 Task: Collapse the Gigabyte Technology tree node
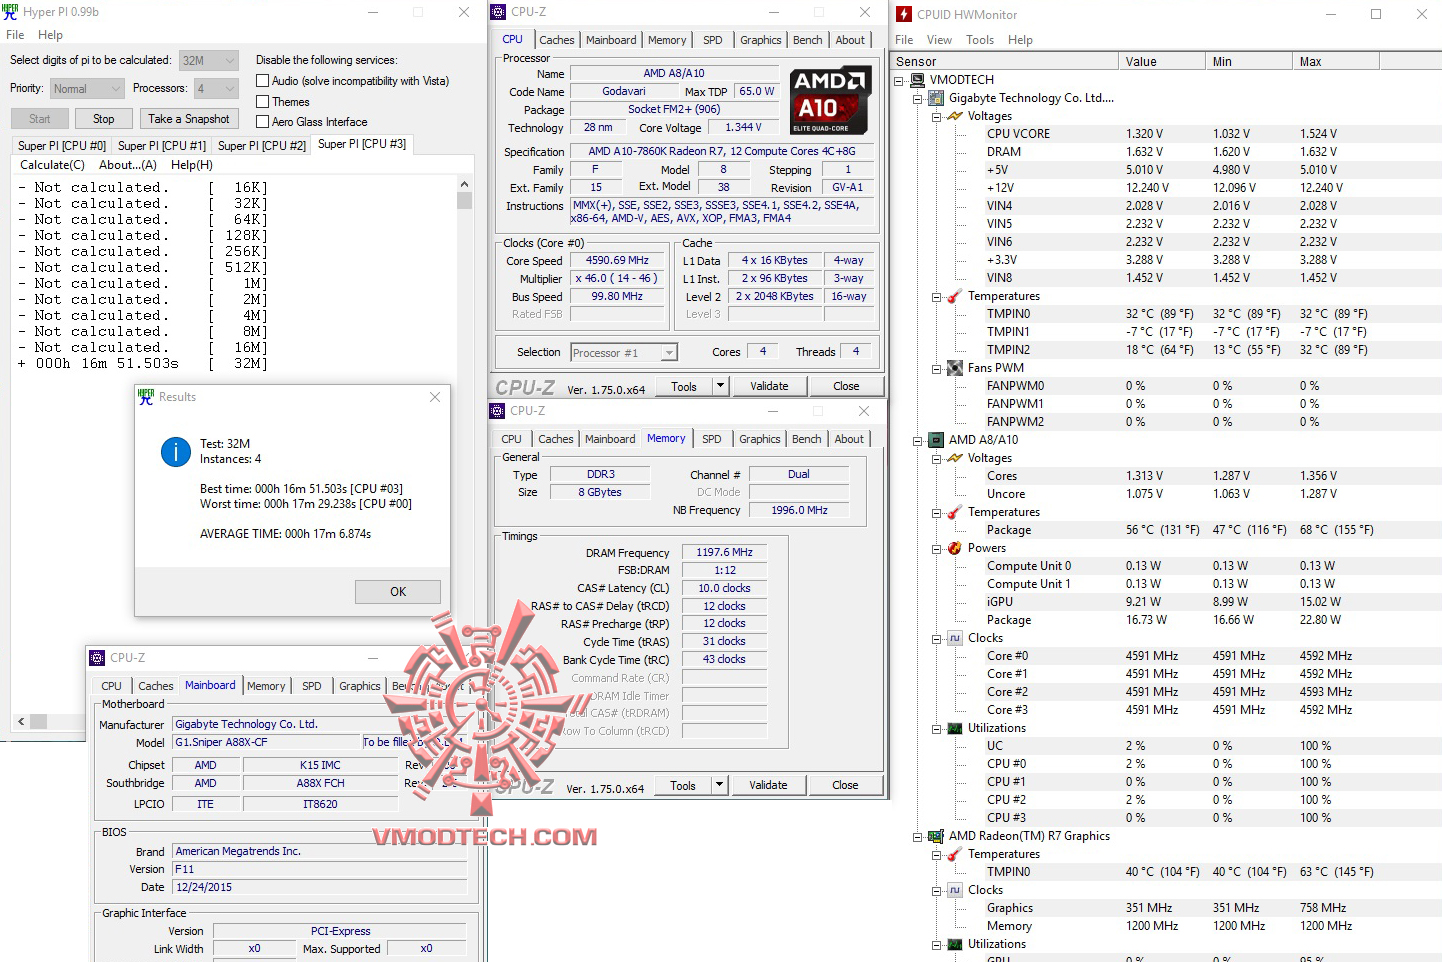918,98
